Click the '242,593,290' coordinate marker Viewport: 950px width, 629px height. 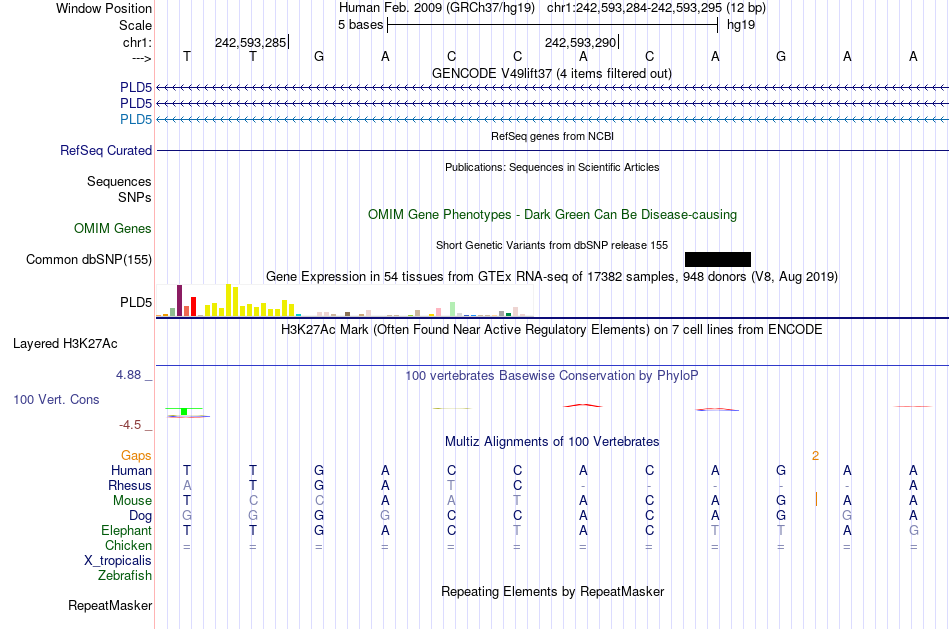click(x=580, y=42)
